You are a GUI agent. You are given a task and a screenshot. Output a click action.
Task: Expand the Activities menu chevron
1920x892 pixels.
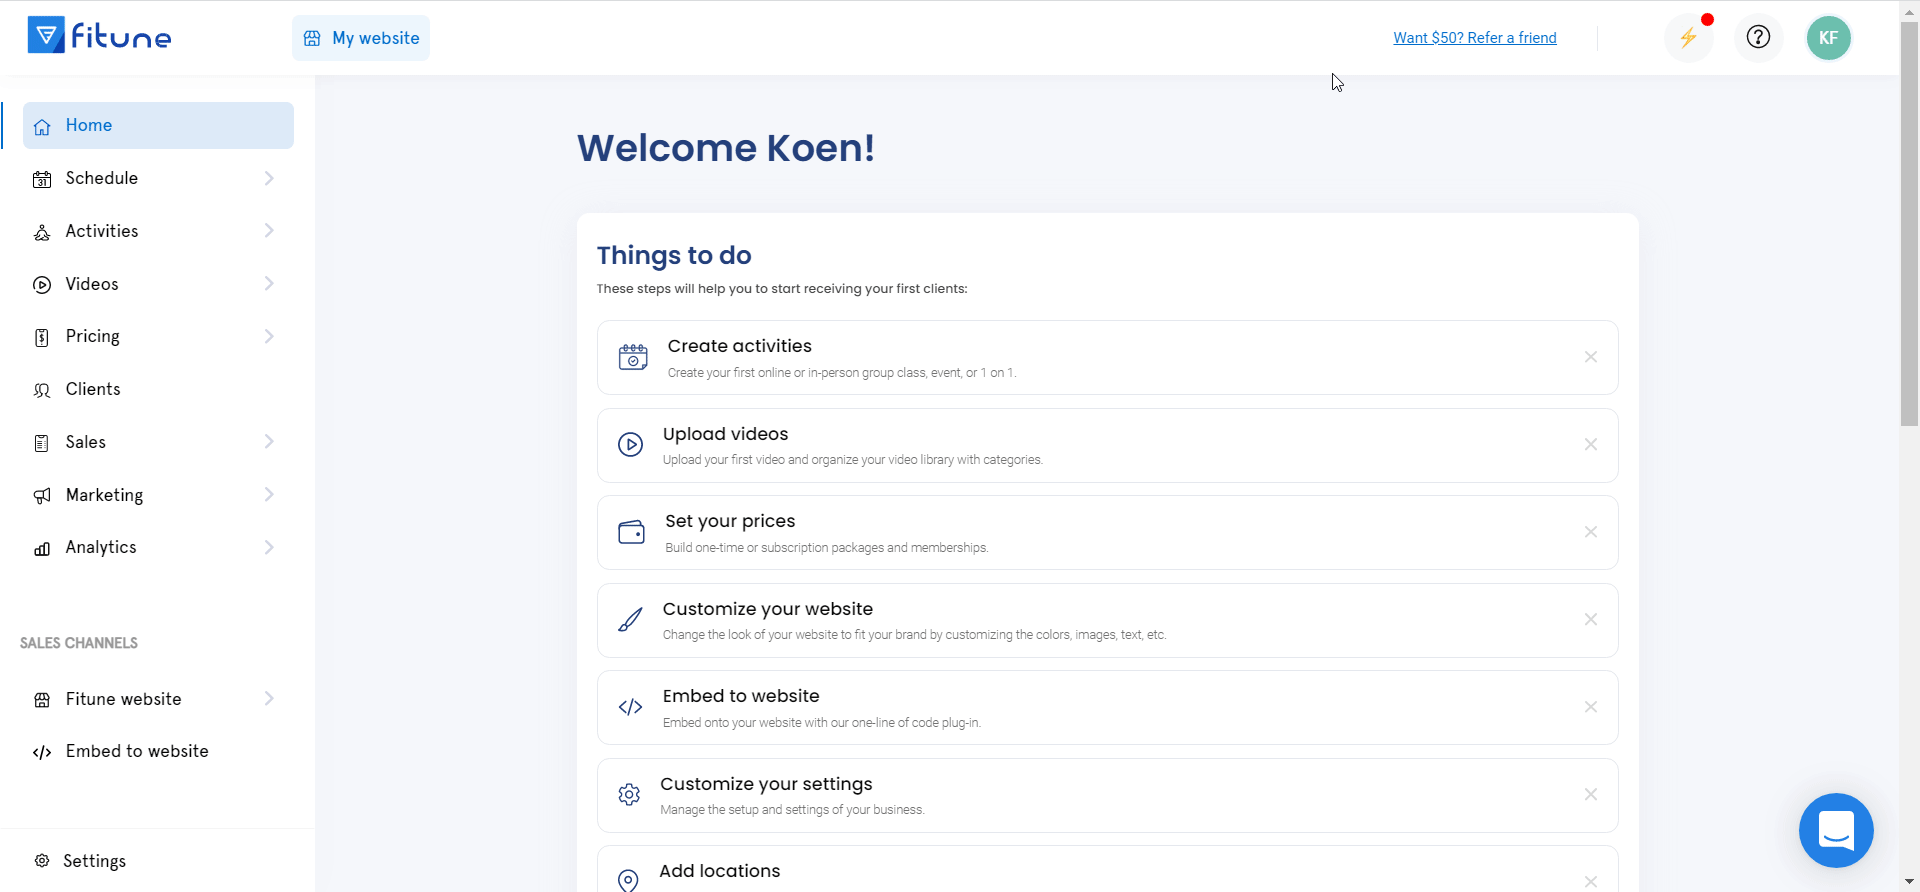[269, 231]
